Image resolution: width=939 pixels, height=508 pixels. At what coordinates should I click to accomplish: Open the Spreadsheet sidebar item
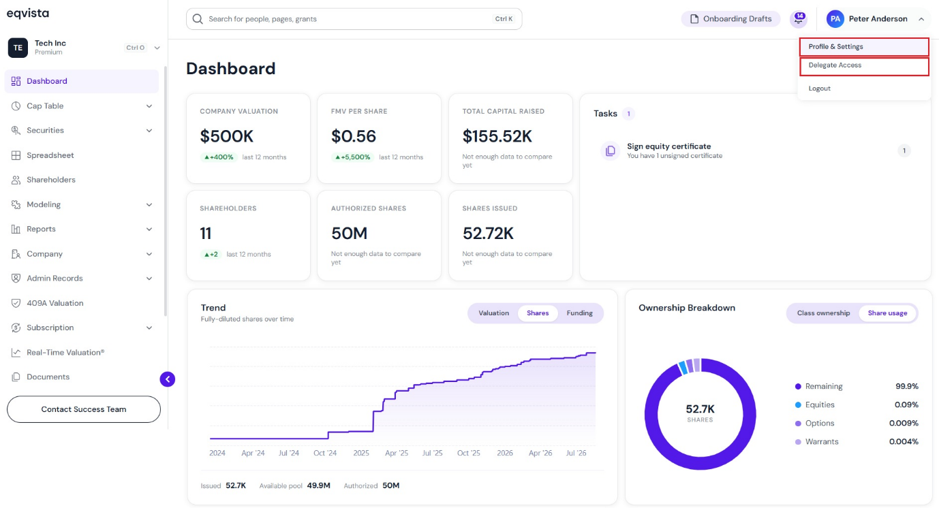81,155
